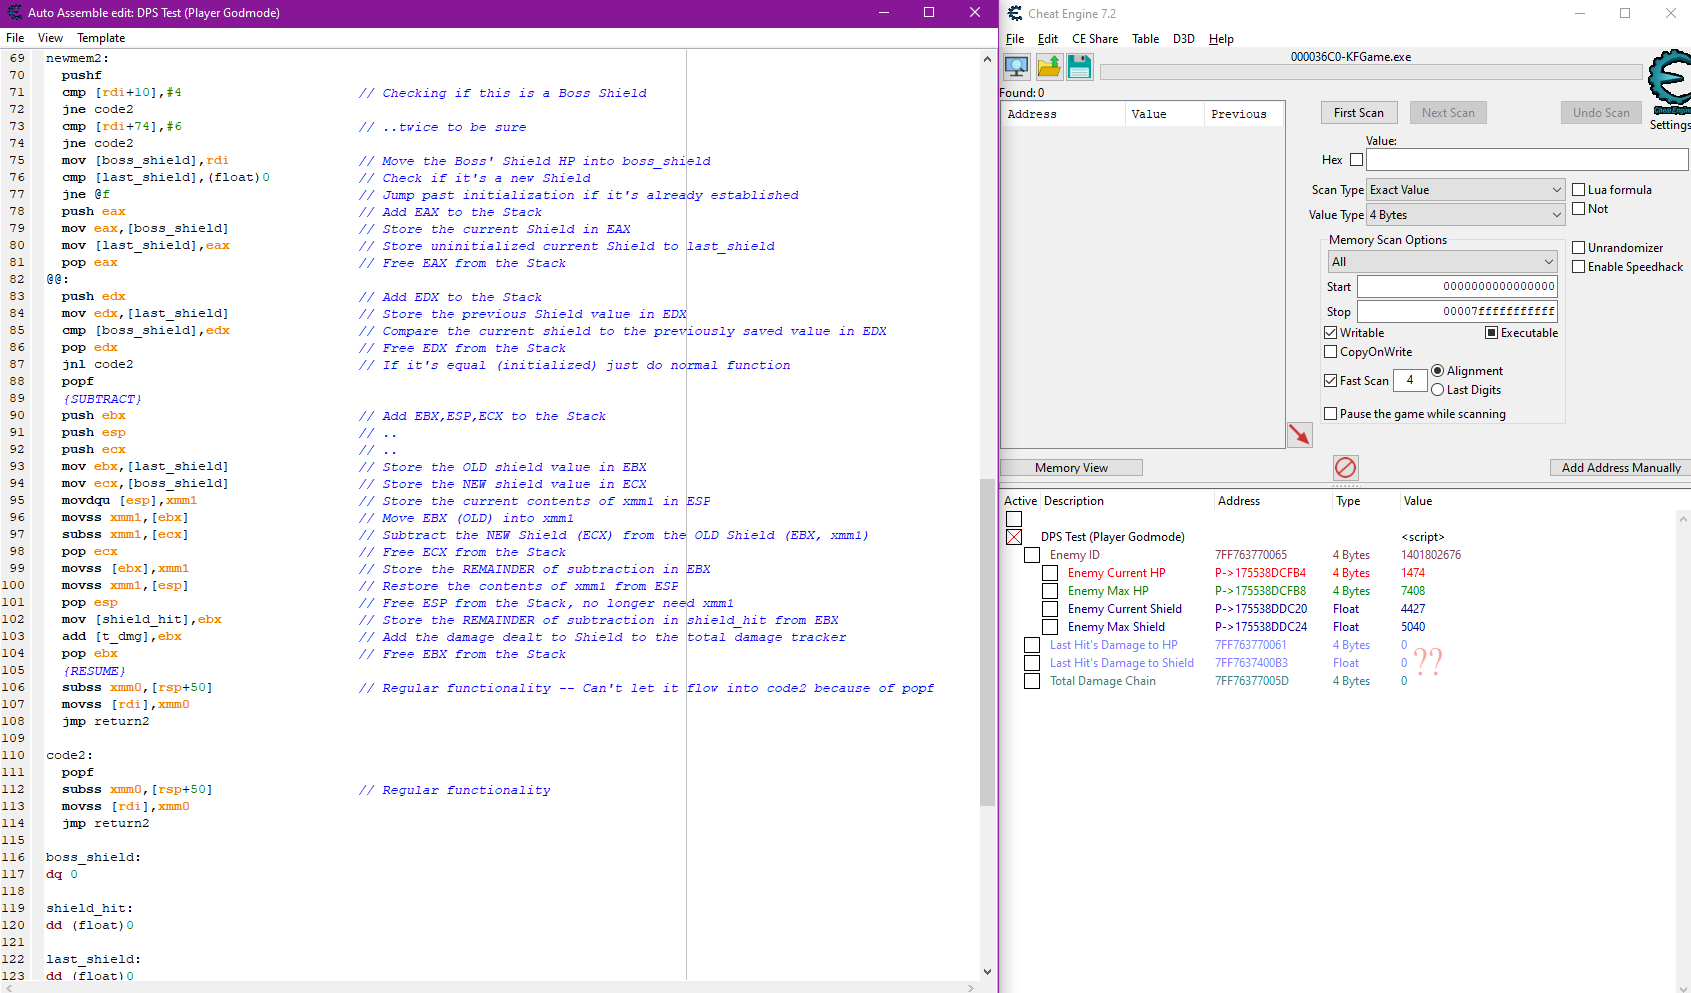Click the Stop address field

tap(1457, 312)
